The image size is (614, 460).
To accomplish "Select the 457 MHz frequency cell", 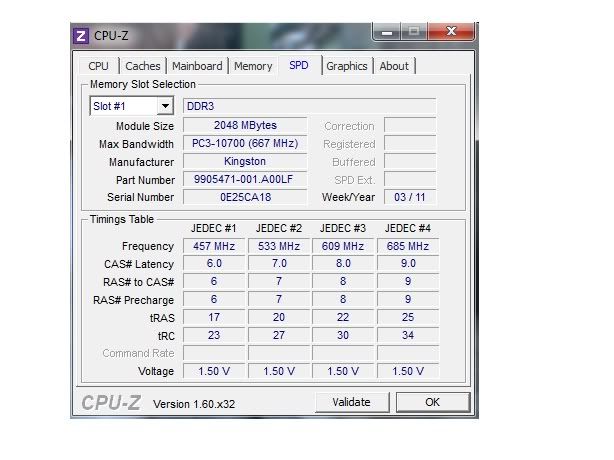I will (214, 246).
